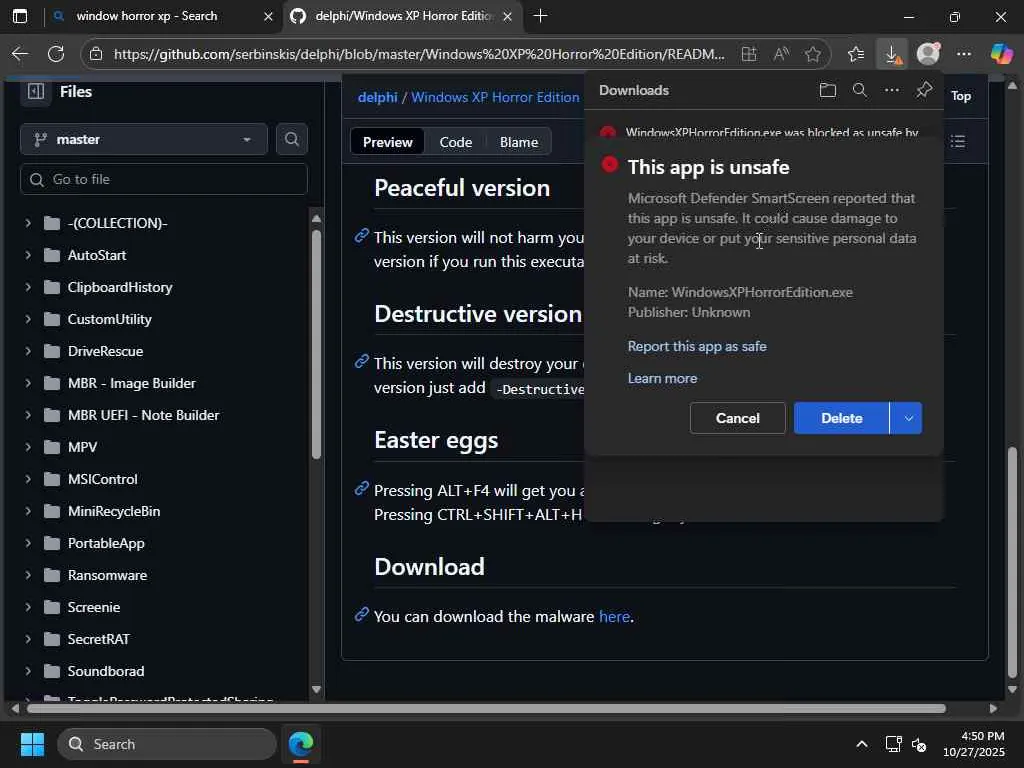Expand the ClipboardHistory folder chevron
This screenshot has width=1024, height=768.
27,287
